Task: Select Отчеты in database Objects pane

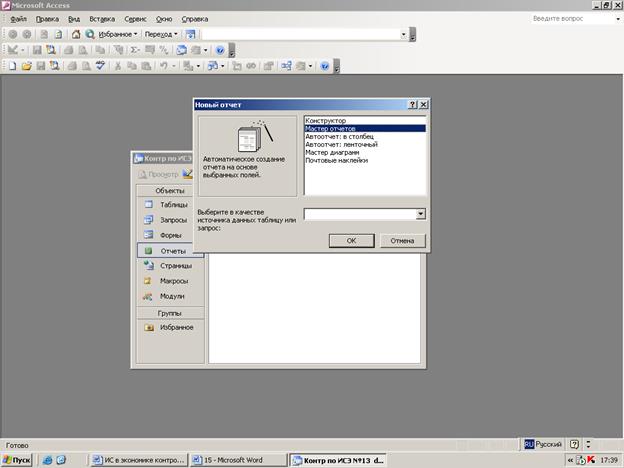Action: click(x=170, y=251)
